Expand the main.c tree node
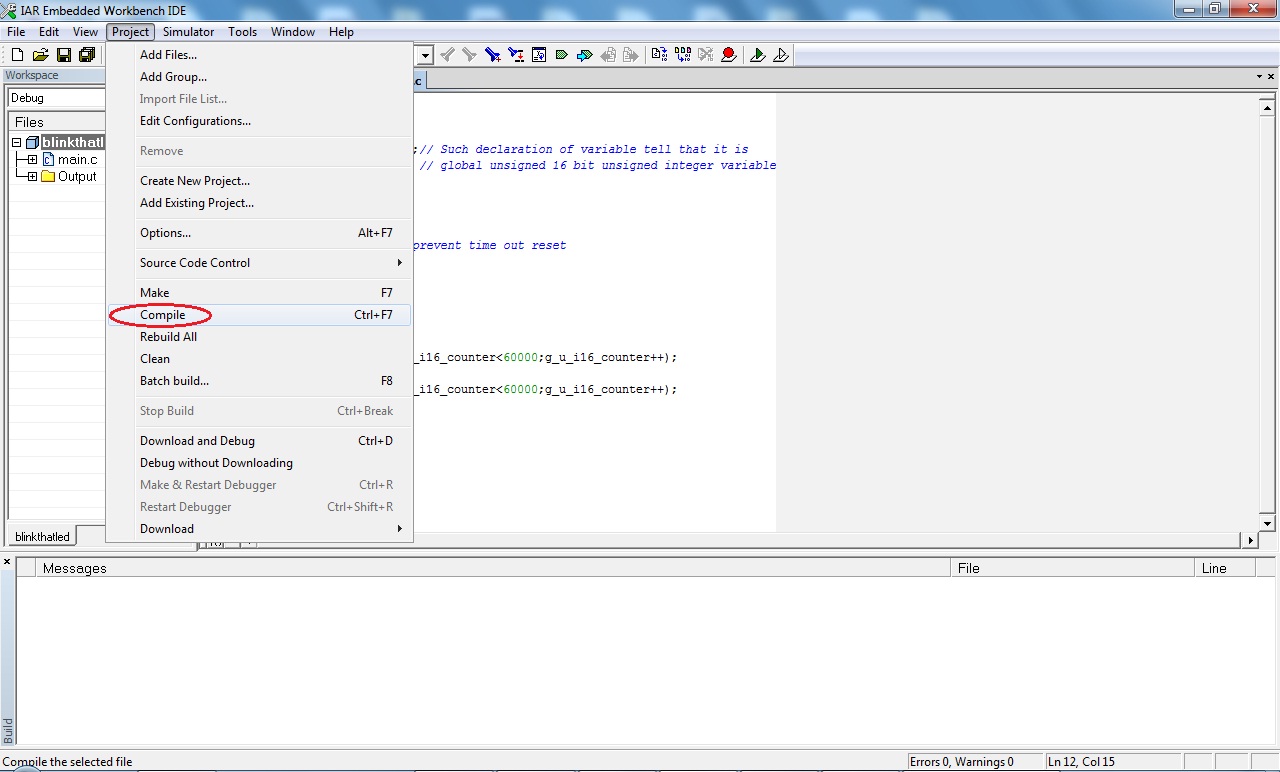 click(32, 160)
